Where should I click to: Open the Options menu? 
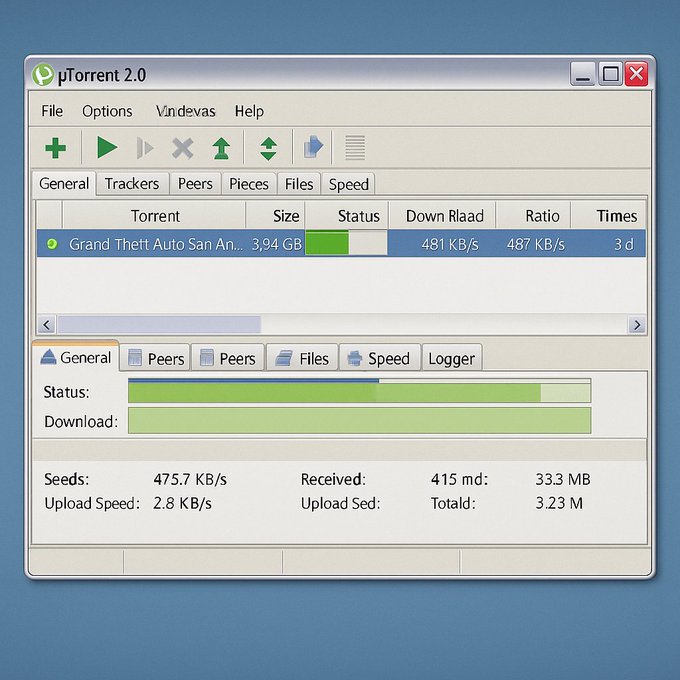coord(107,111)
